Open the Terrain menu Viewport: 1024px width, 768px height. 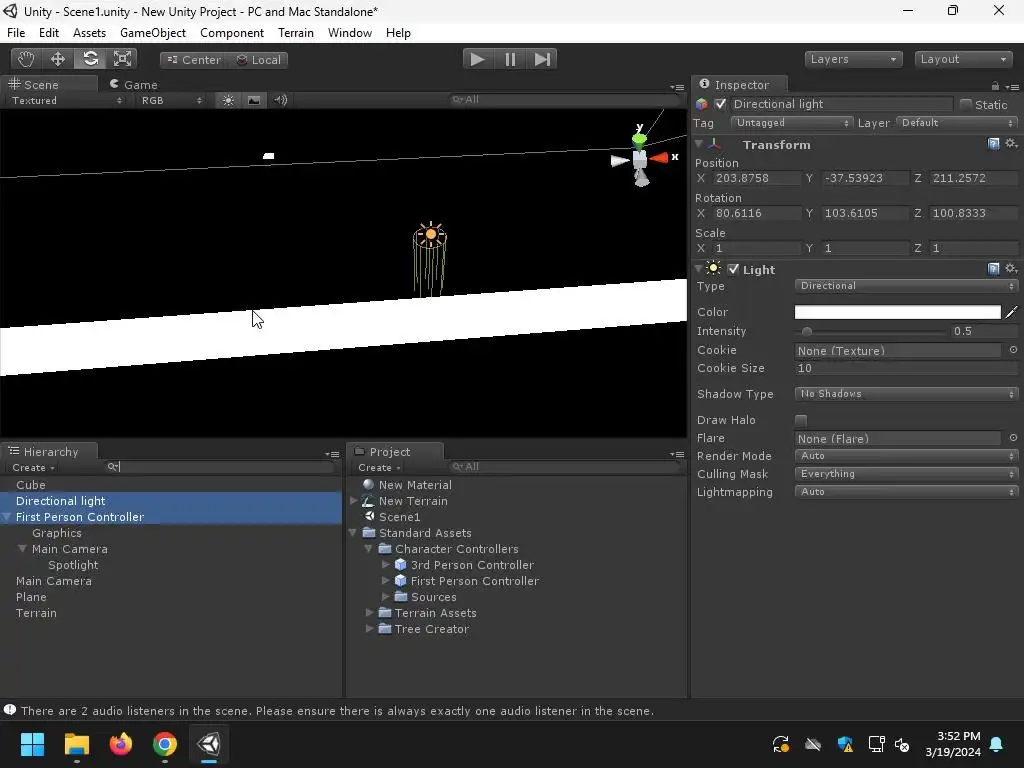296,33
